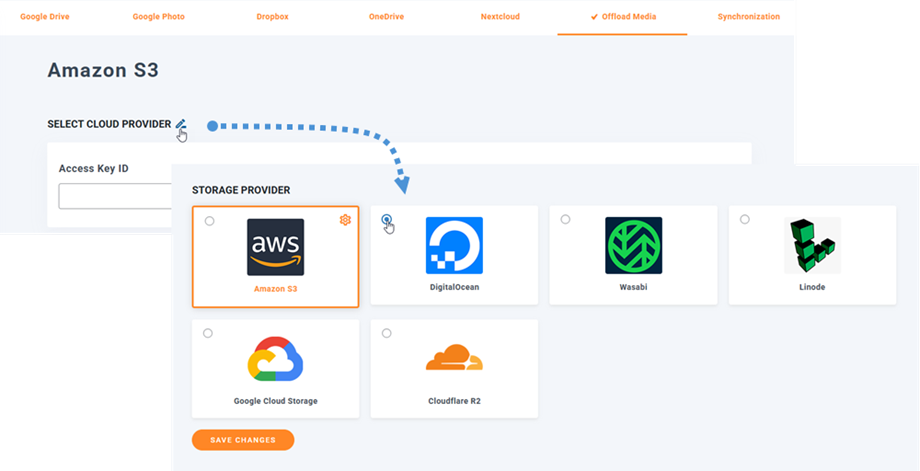
Task: Click the Google Cloud Storage label
Action: (275, 401)
